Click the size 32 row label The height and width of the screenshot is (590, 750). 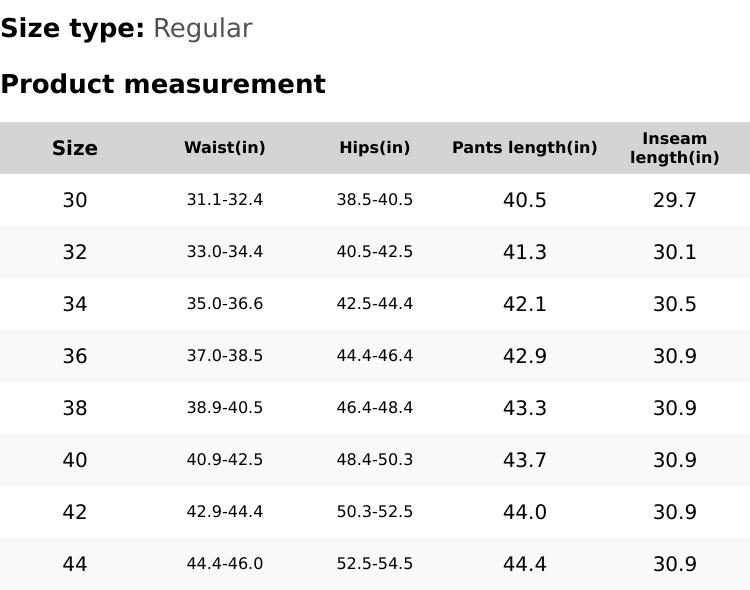click(75, 252)
